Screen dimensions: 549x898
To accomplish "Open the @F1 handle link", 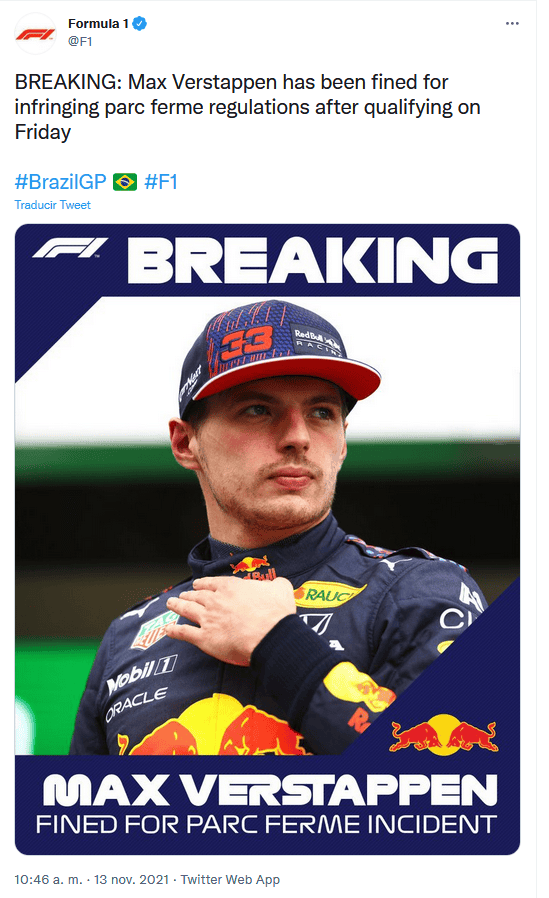I will [x=80, y=41].
